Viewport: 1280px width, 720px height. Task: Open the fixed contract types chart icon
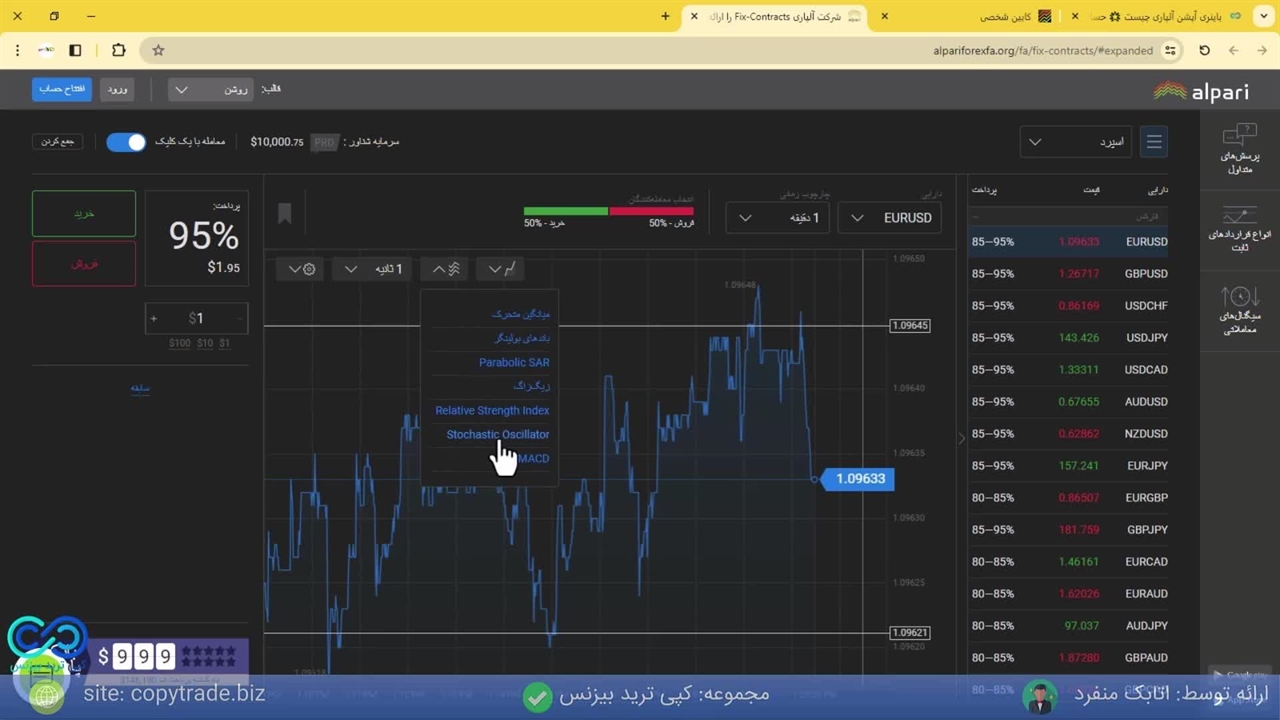point(1239,215)
